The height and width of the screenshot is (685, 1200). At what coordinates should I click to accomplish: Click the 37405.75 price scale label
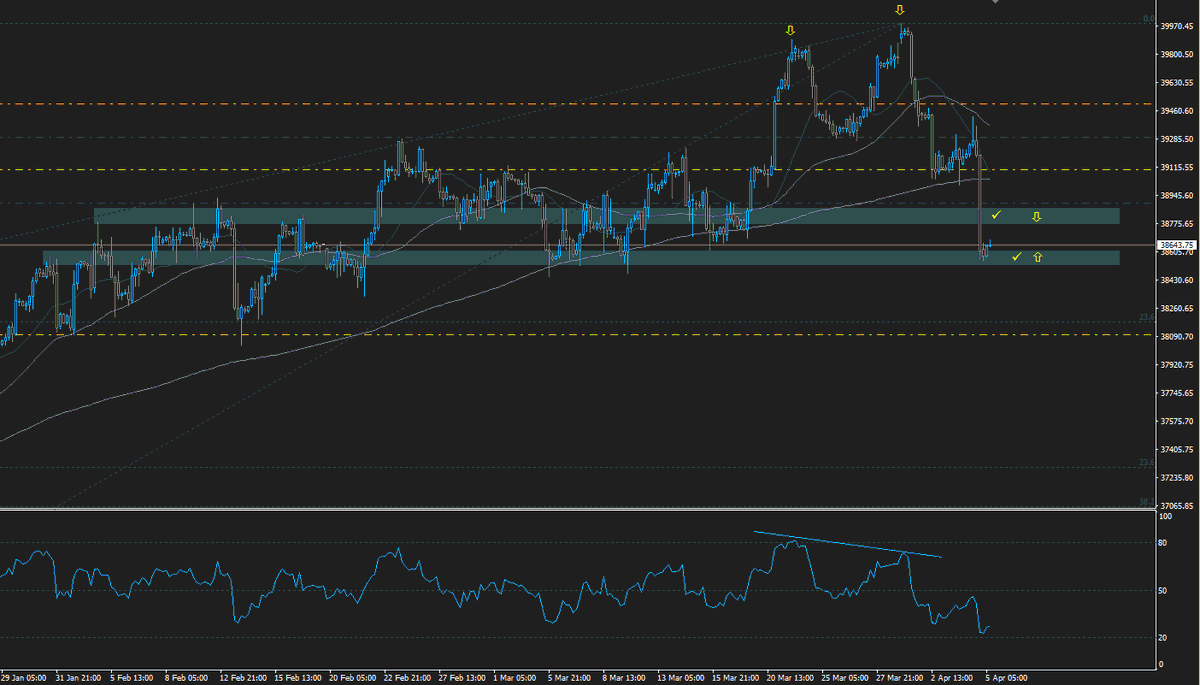[1176, 449]
